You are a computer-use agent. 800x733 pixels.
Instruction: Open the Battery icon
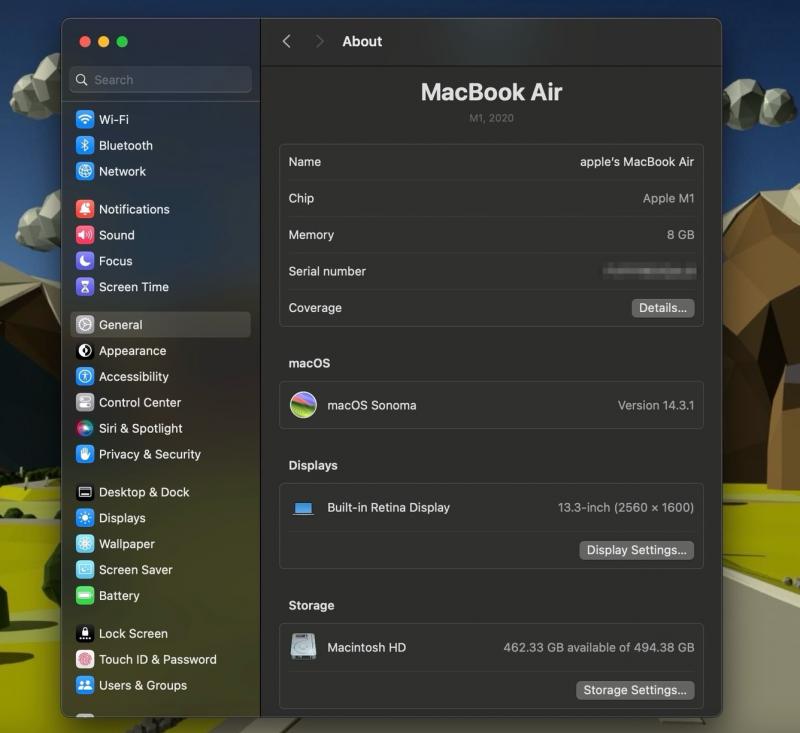(x=85, y=595)
